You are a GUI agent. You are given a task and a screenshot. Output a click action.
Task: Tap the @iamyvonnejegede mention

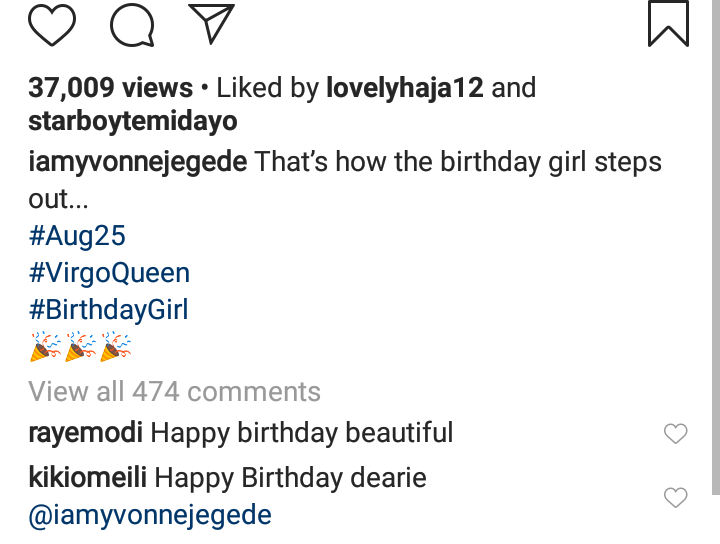(150, 515)
